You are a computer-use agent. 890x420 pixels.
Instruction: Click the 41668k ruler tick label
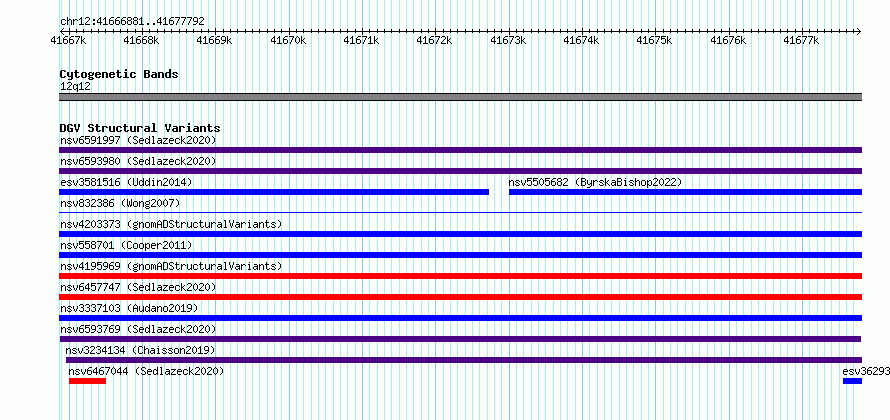[x=141, y=40]
